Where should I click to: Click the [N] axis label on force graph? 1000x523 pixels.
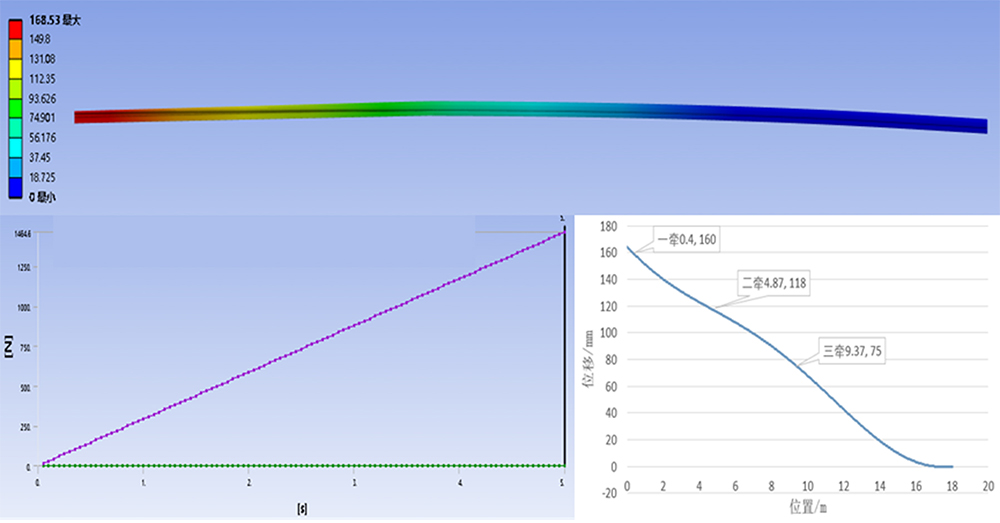(8, 347)
